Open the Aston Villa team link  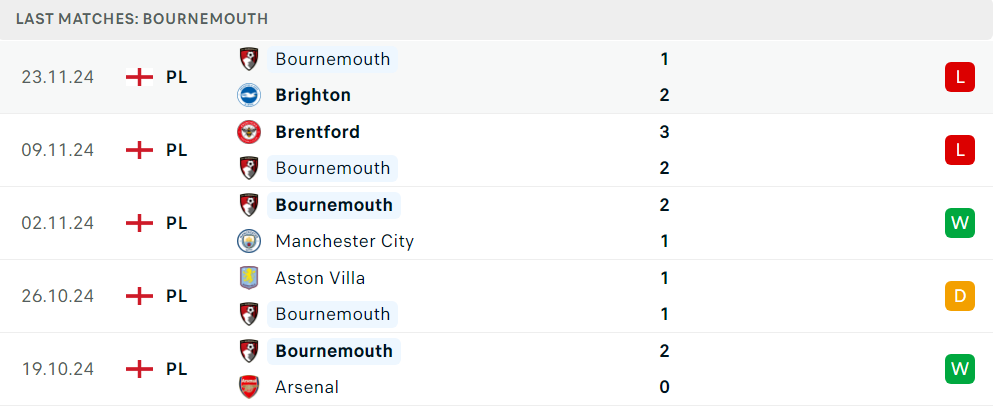[x=318, y=278]
